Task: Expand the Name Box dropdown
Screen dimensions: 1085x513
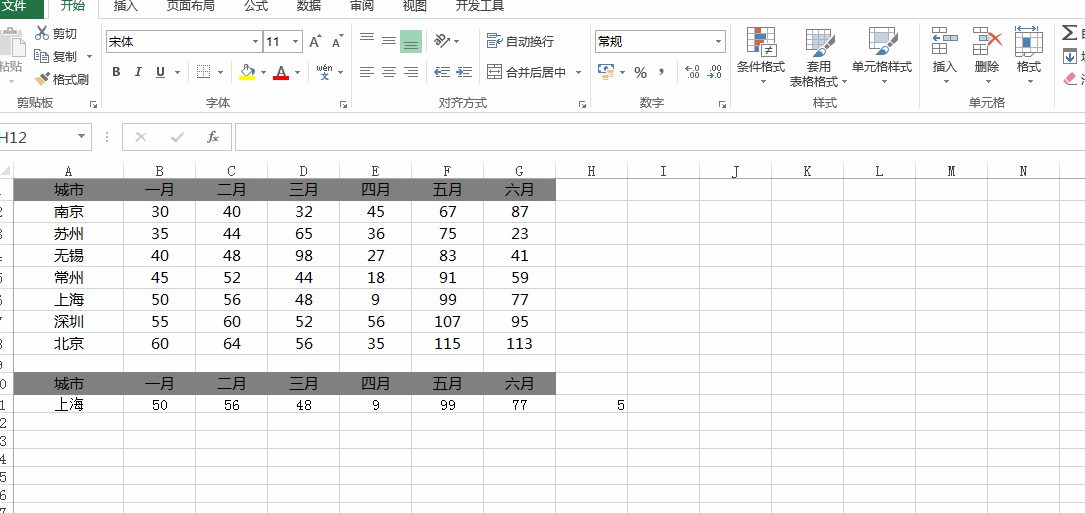Action: [x=82, y=137]
